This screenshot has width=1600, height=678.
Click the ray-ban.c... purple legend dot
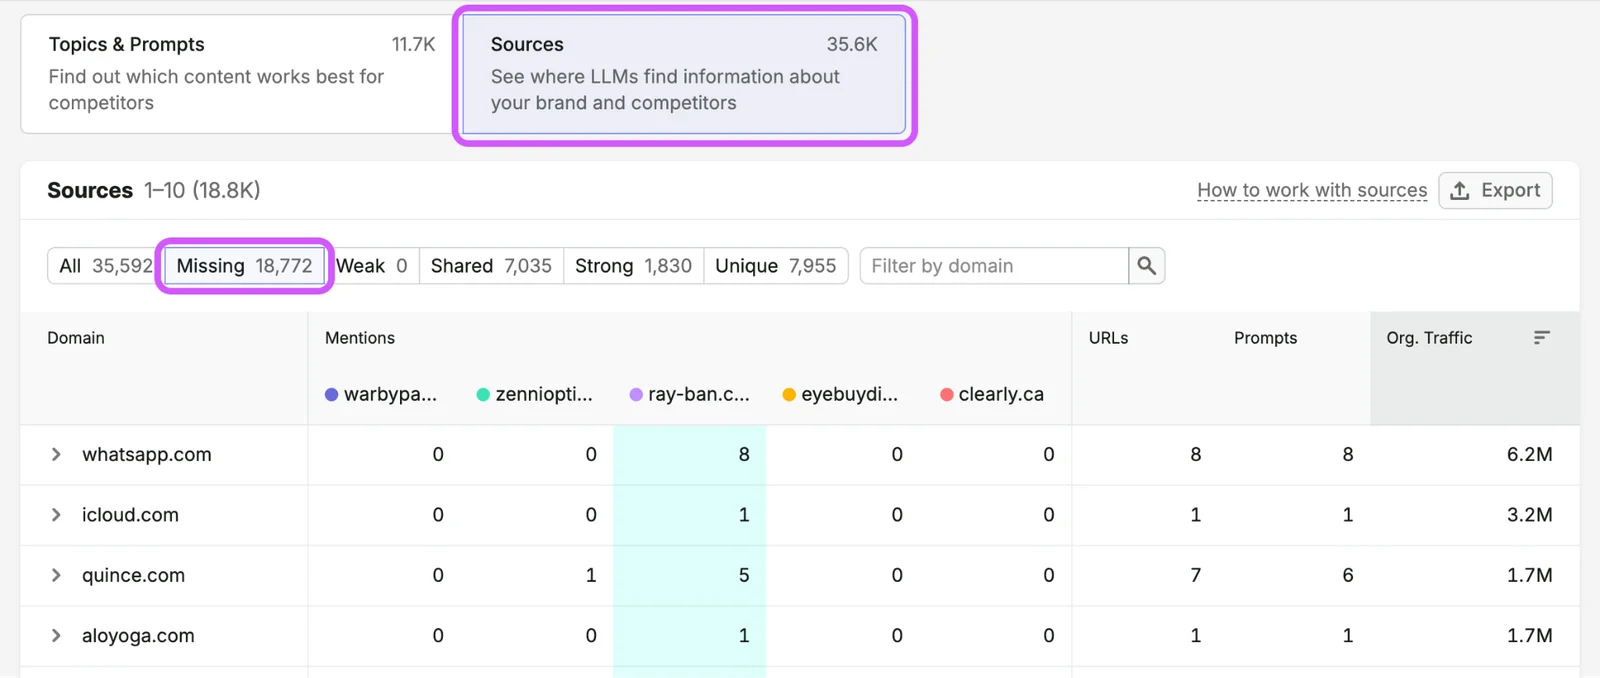pos(636,395)
